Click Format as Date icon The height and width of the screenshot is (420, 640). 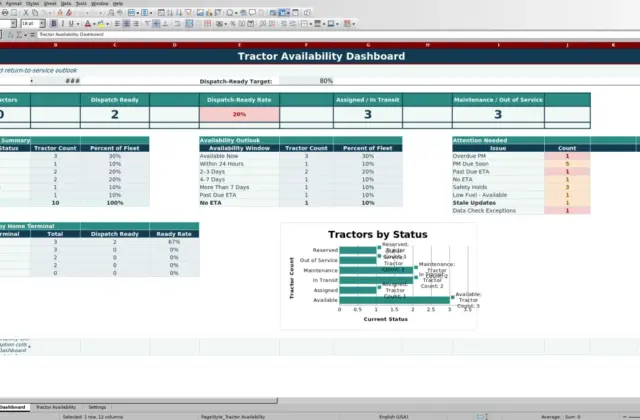251,24
